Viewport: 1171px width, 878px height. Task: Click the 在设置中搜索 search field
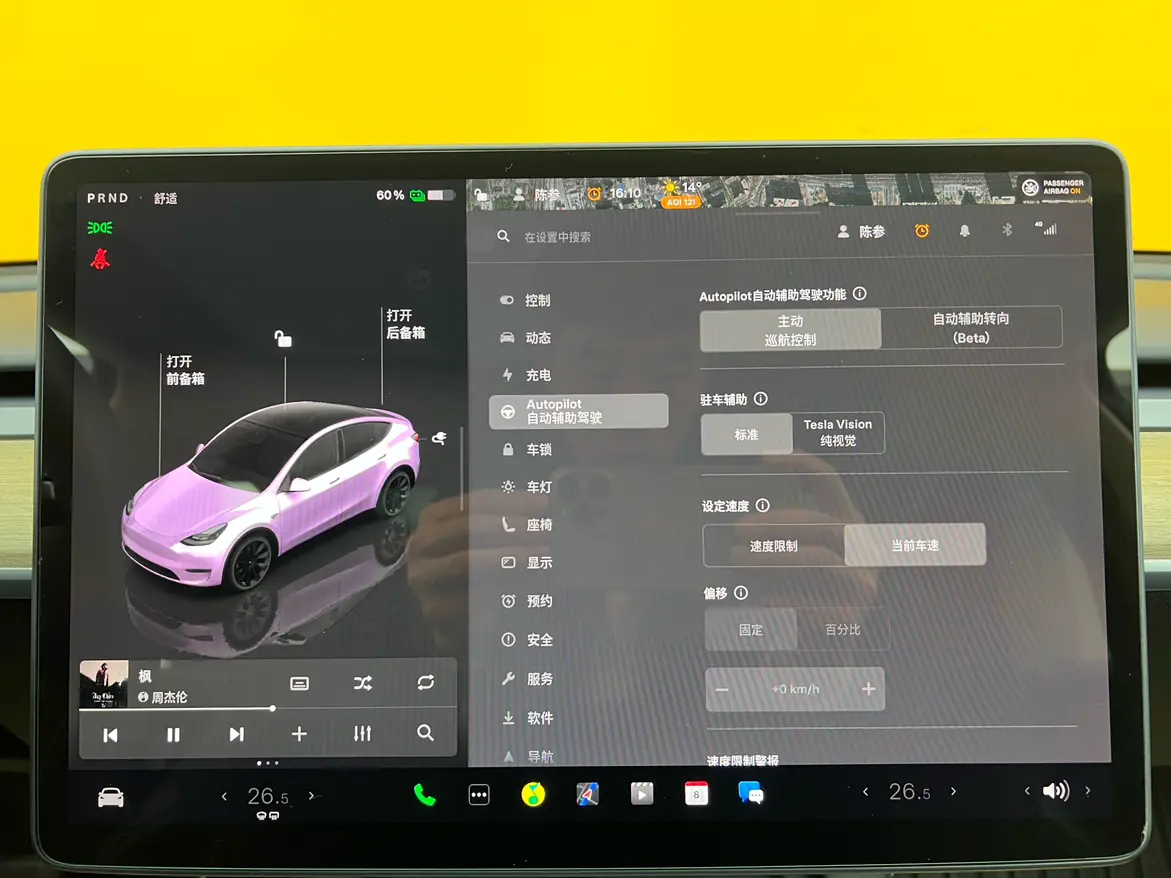pos(600,237)
